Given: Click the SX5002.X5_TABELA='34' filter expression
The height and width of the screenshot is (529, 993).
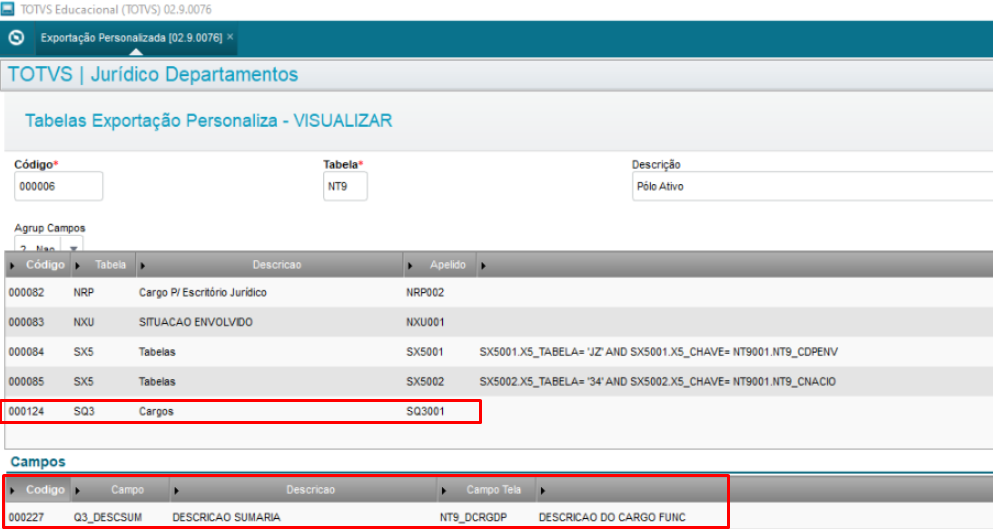Looking at the screenshot, I should [x=657, y=381].
